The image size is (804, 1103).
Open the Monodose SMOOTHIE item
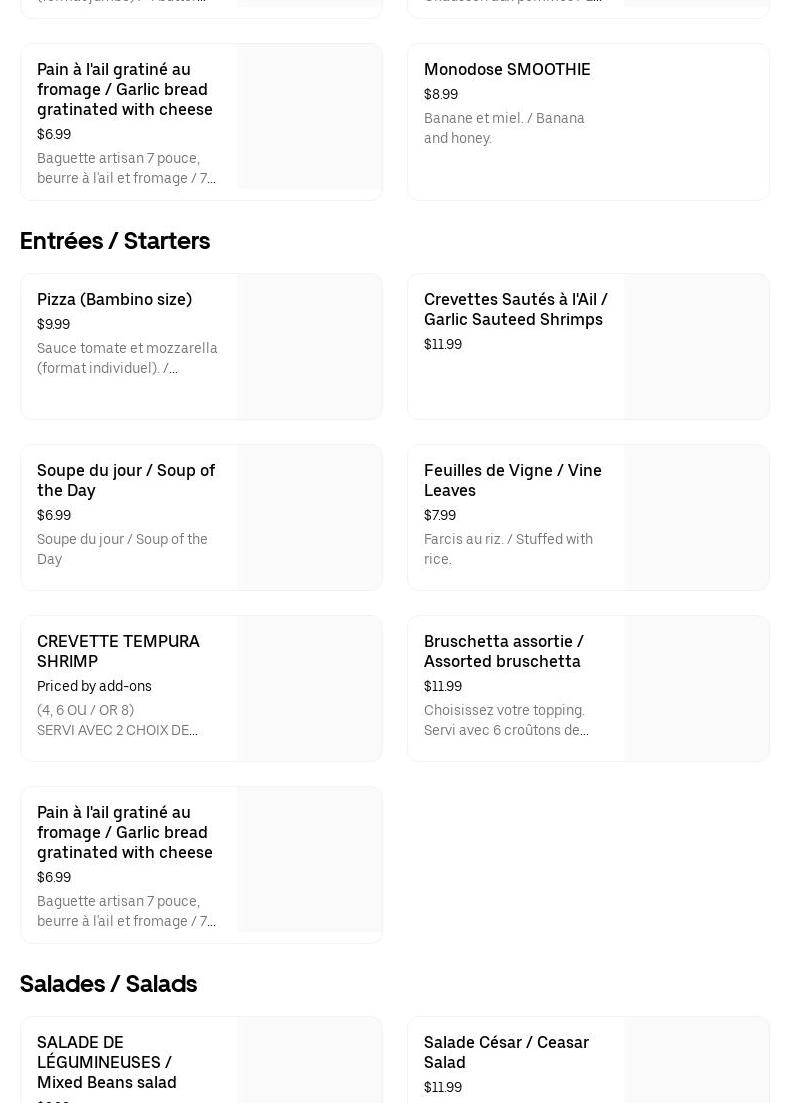point(507,69)
